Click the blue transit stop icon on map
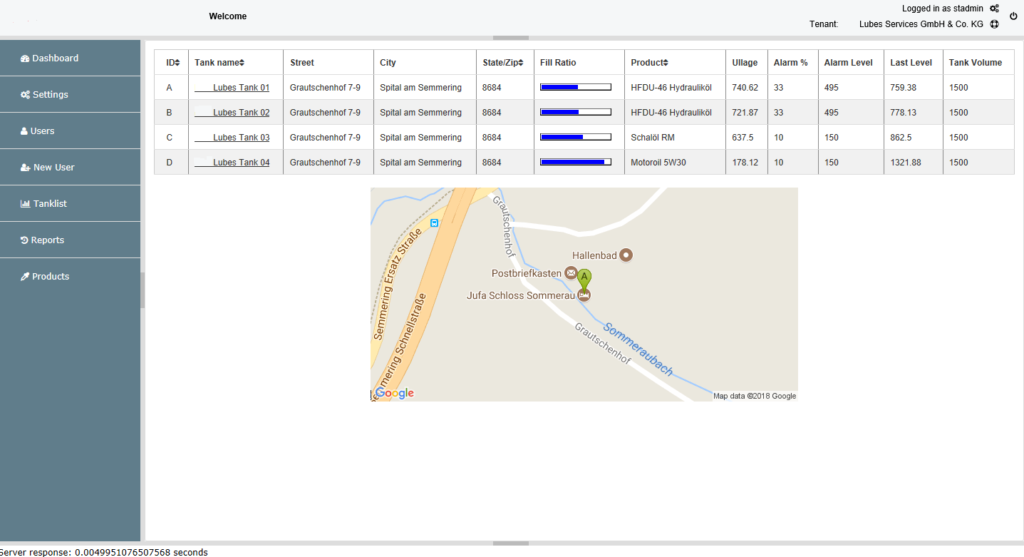This screenshot has height=557, width=1024. click(x=434, y=223)
